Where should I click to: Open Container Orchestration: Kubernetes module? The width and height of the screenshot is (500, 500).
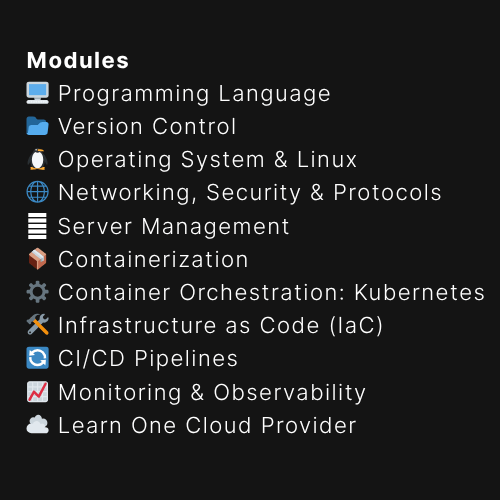click(x=271, y=292)
